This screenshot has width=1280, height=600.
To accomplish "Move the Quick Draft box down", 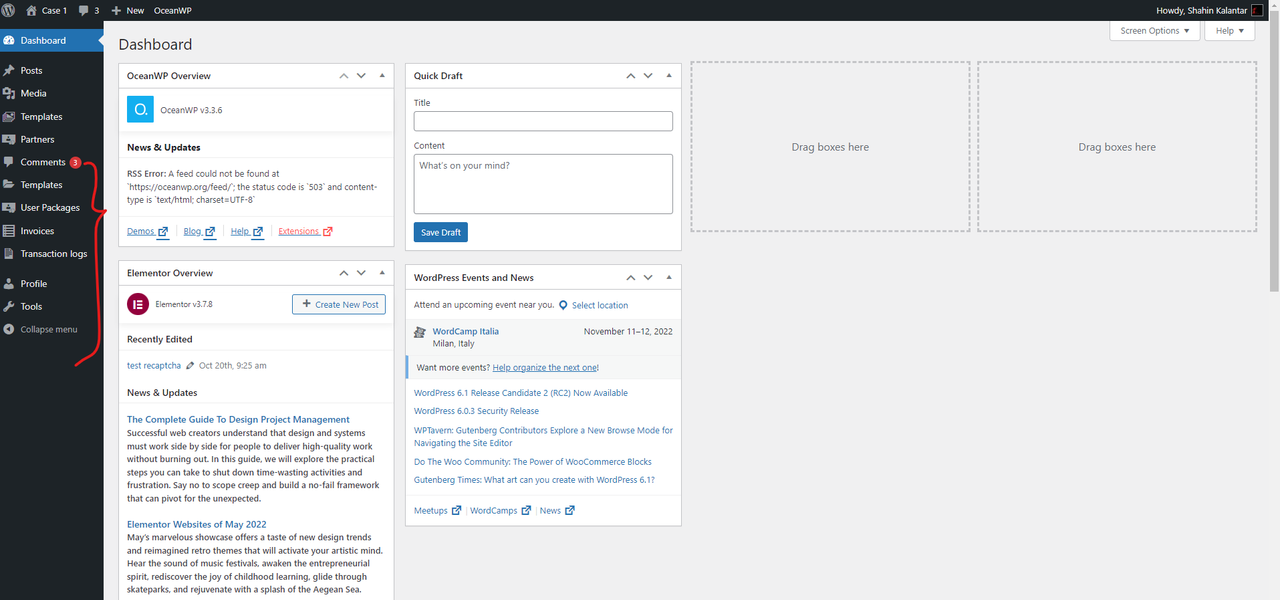I will (648, 76).
